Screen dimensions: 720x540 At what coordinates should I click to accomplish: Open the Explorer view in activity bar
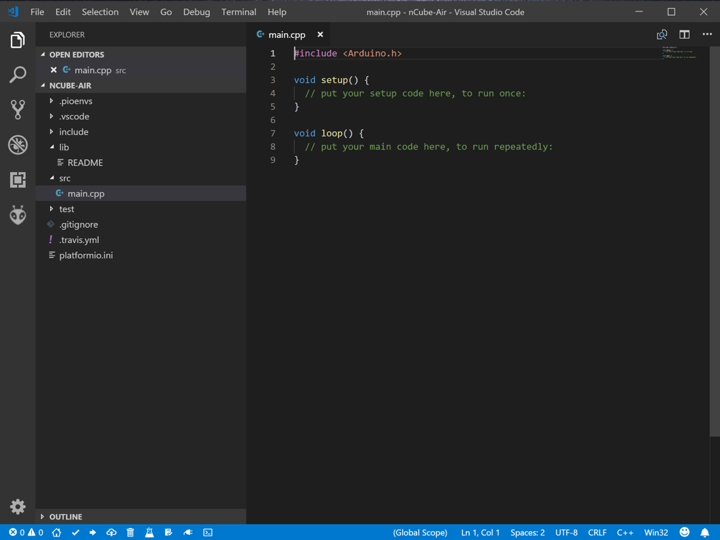[x=17, y=40]
